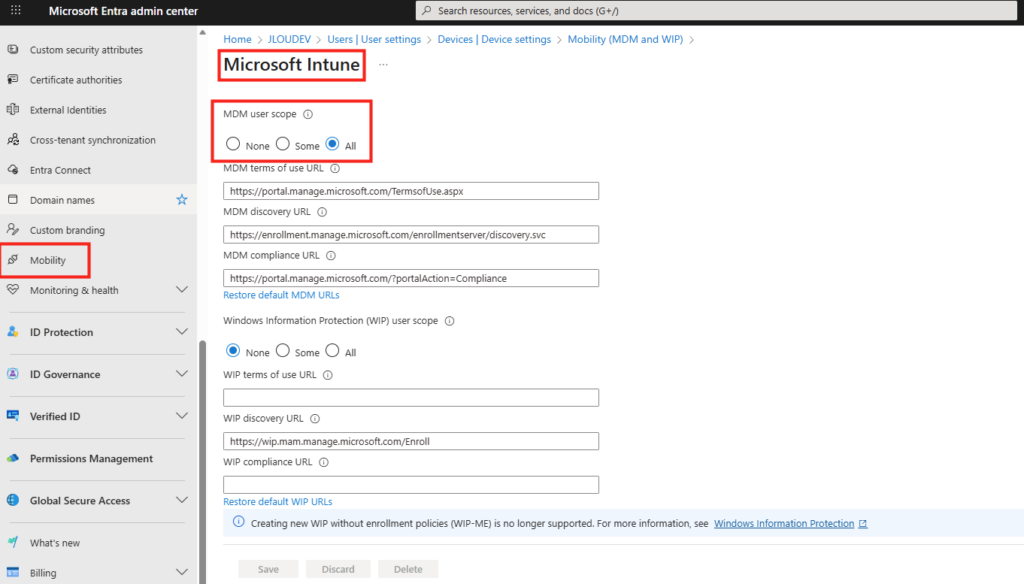The image size is (1024, 584).
Task: Set MDM user scope to Some
Action: click(x=283, y=145)
